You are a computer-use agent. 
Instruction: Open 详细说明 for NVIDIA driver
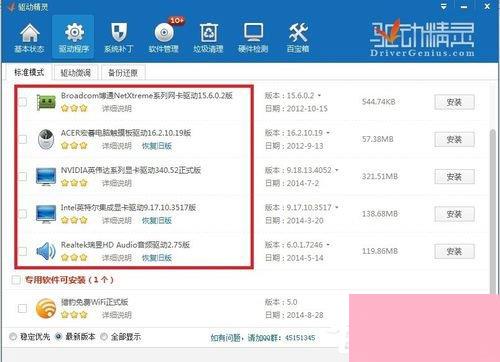point(117,183)
